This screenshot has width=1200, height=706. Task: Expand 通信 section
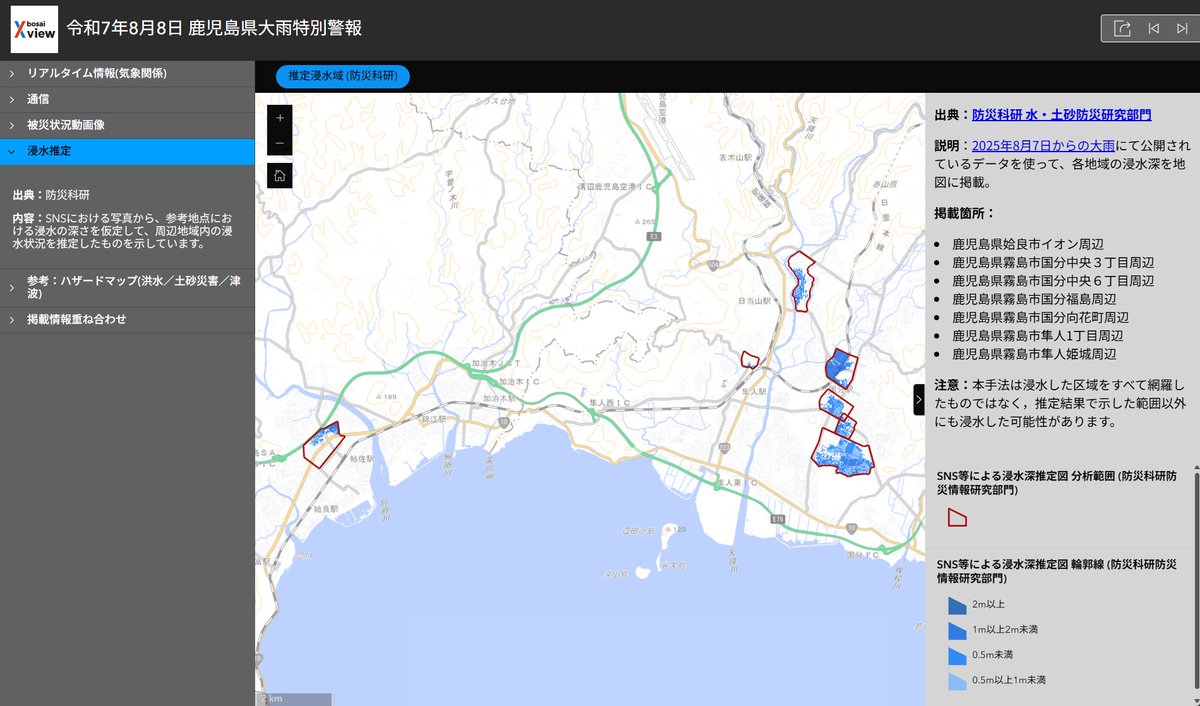[x=128, y=99]
